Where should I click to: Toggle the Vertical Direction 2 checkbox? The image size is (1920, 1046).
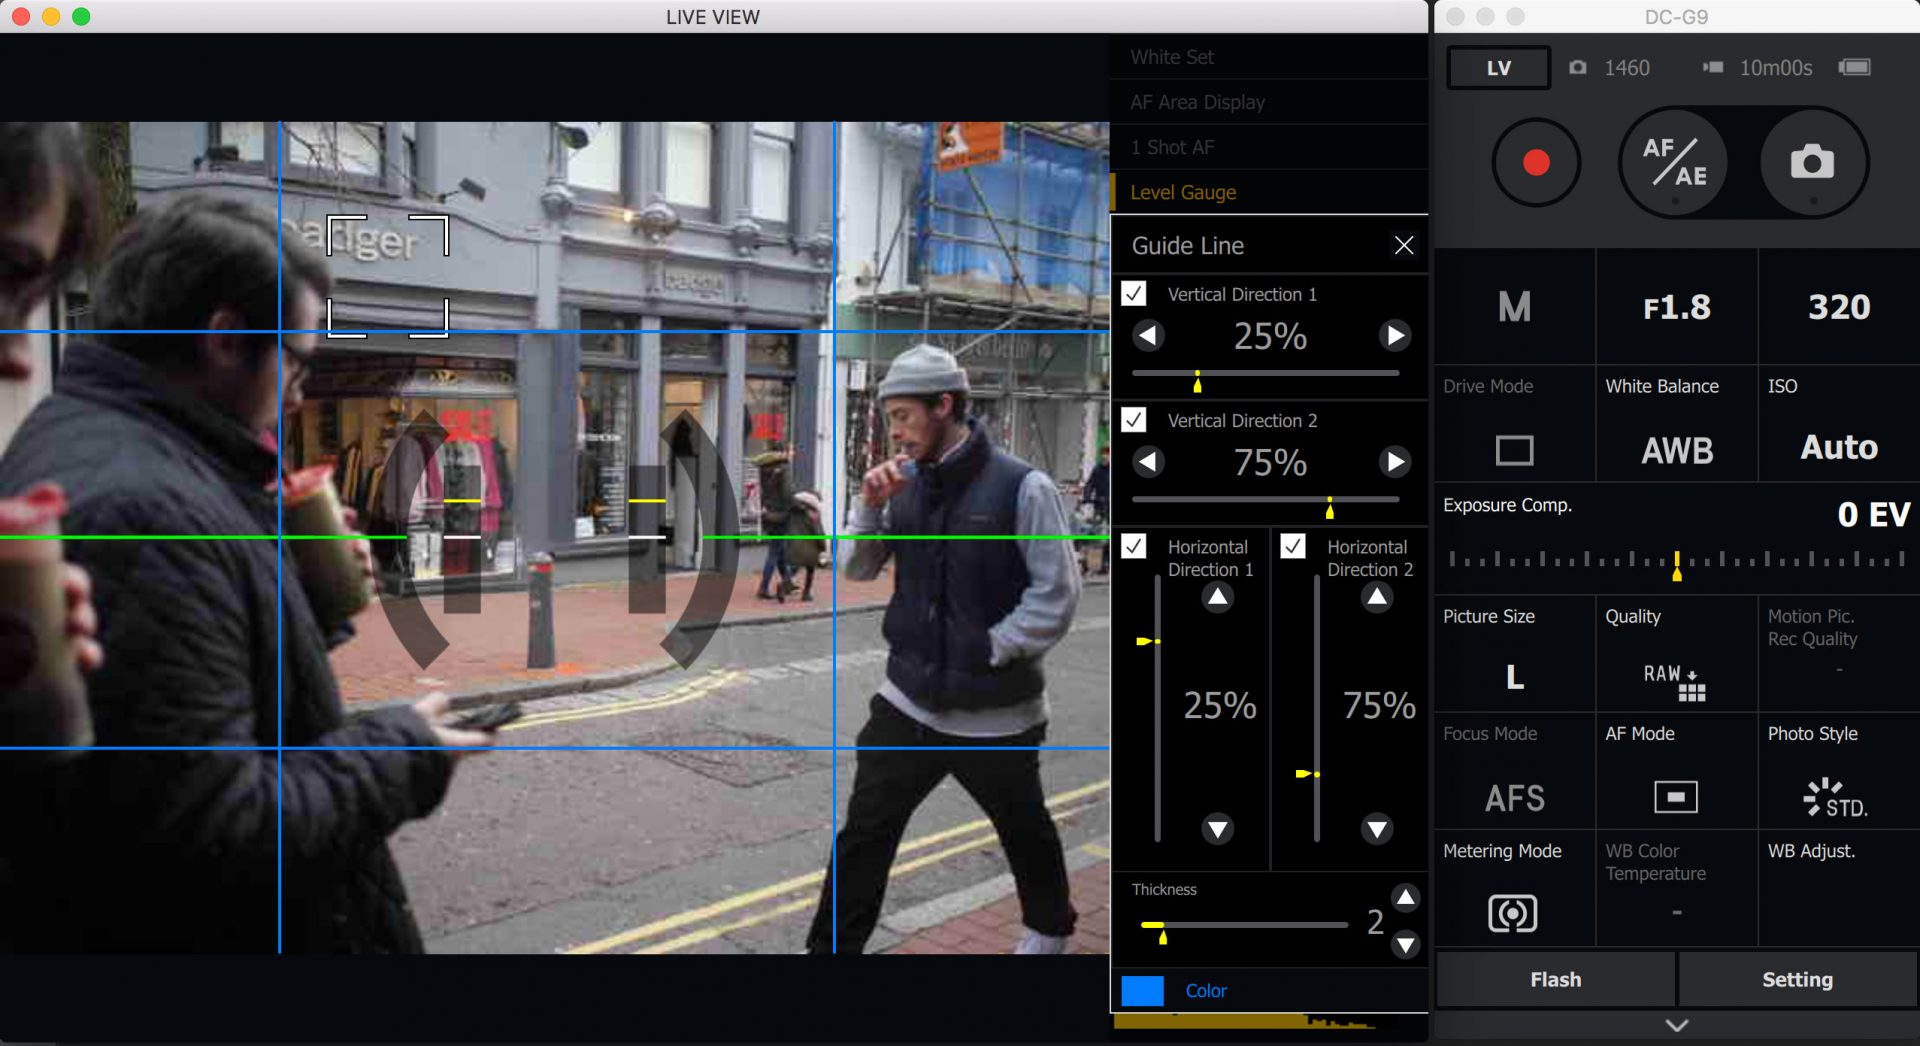pos(1134,420)
